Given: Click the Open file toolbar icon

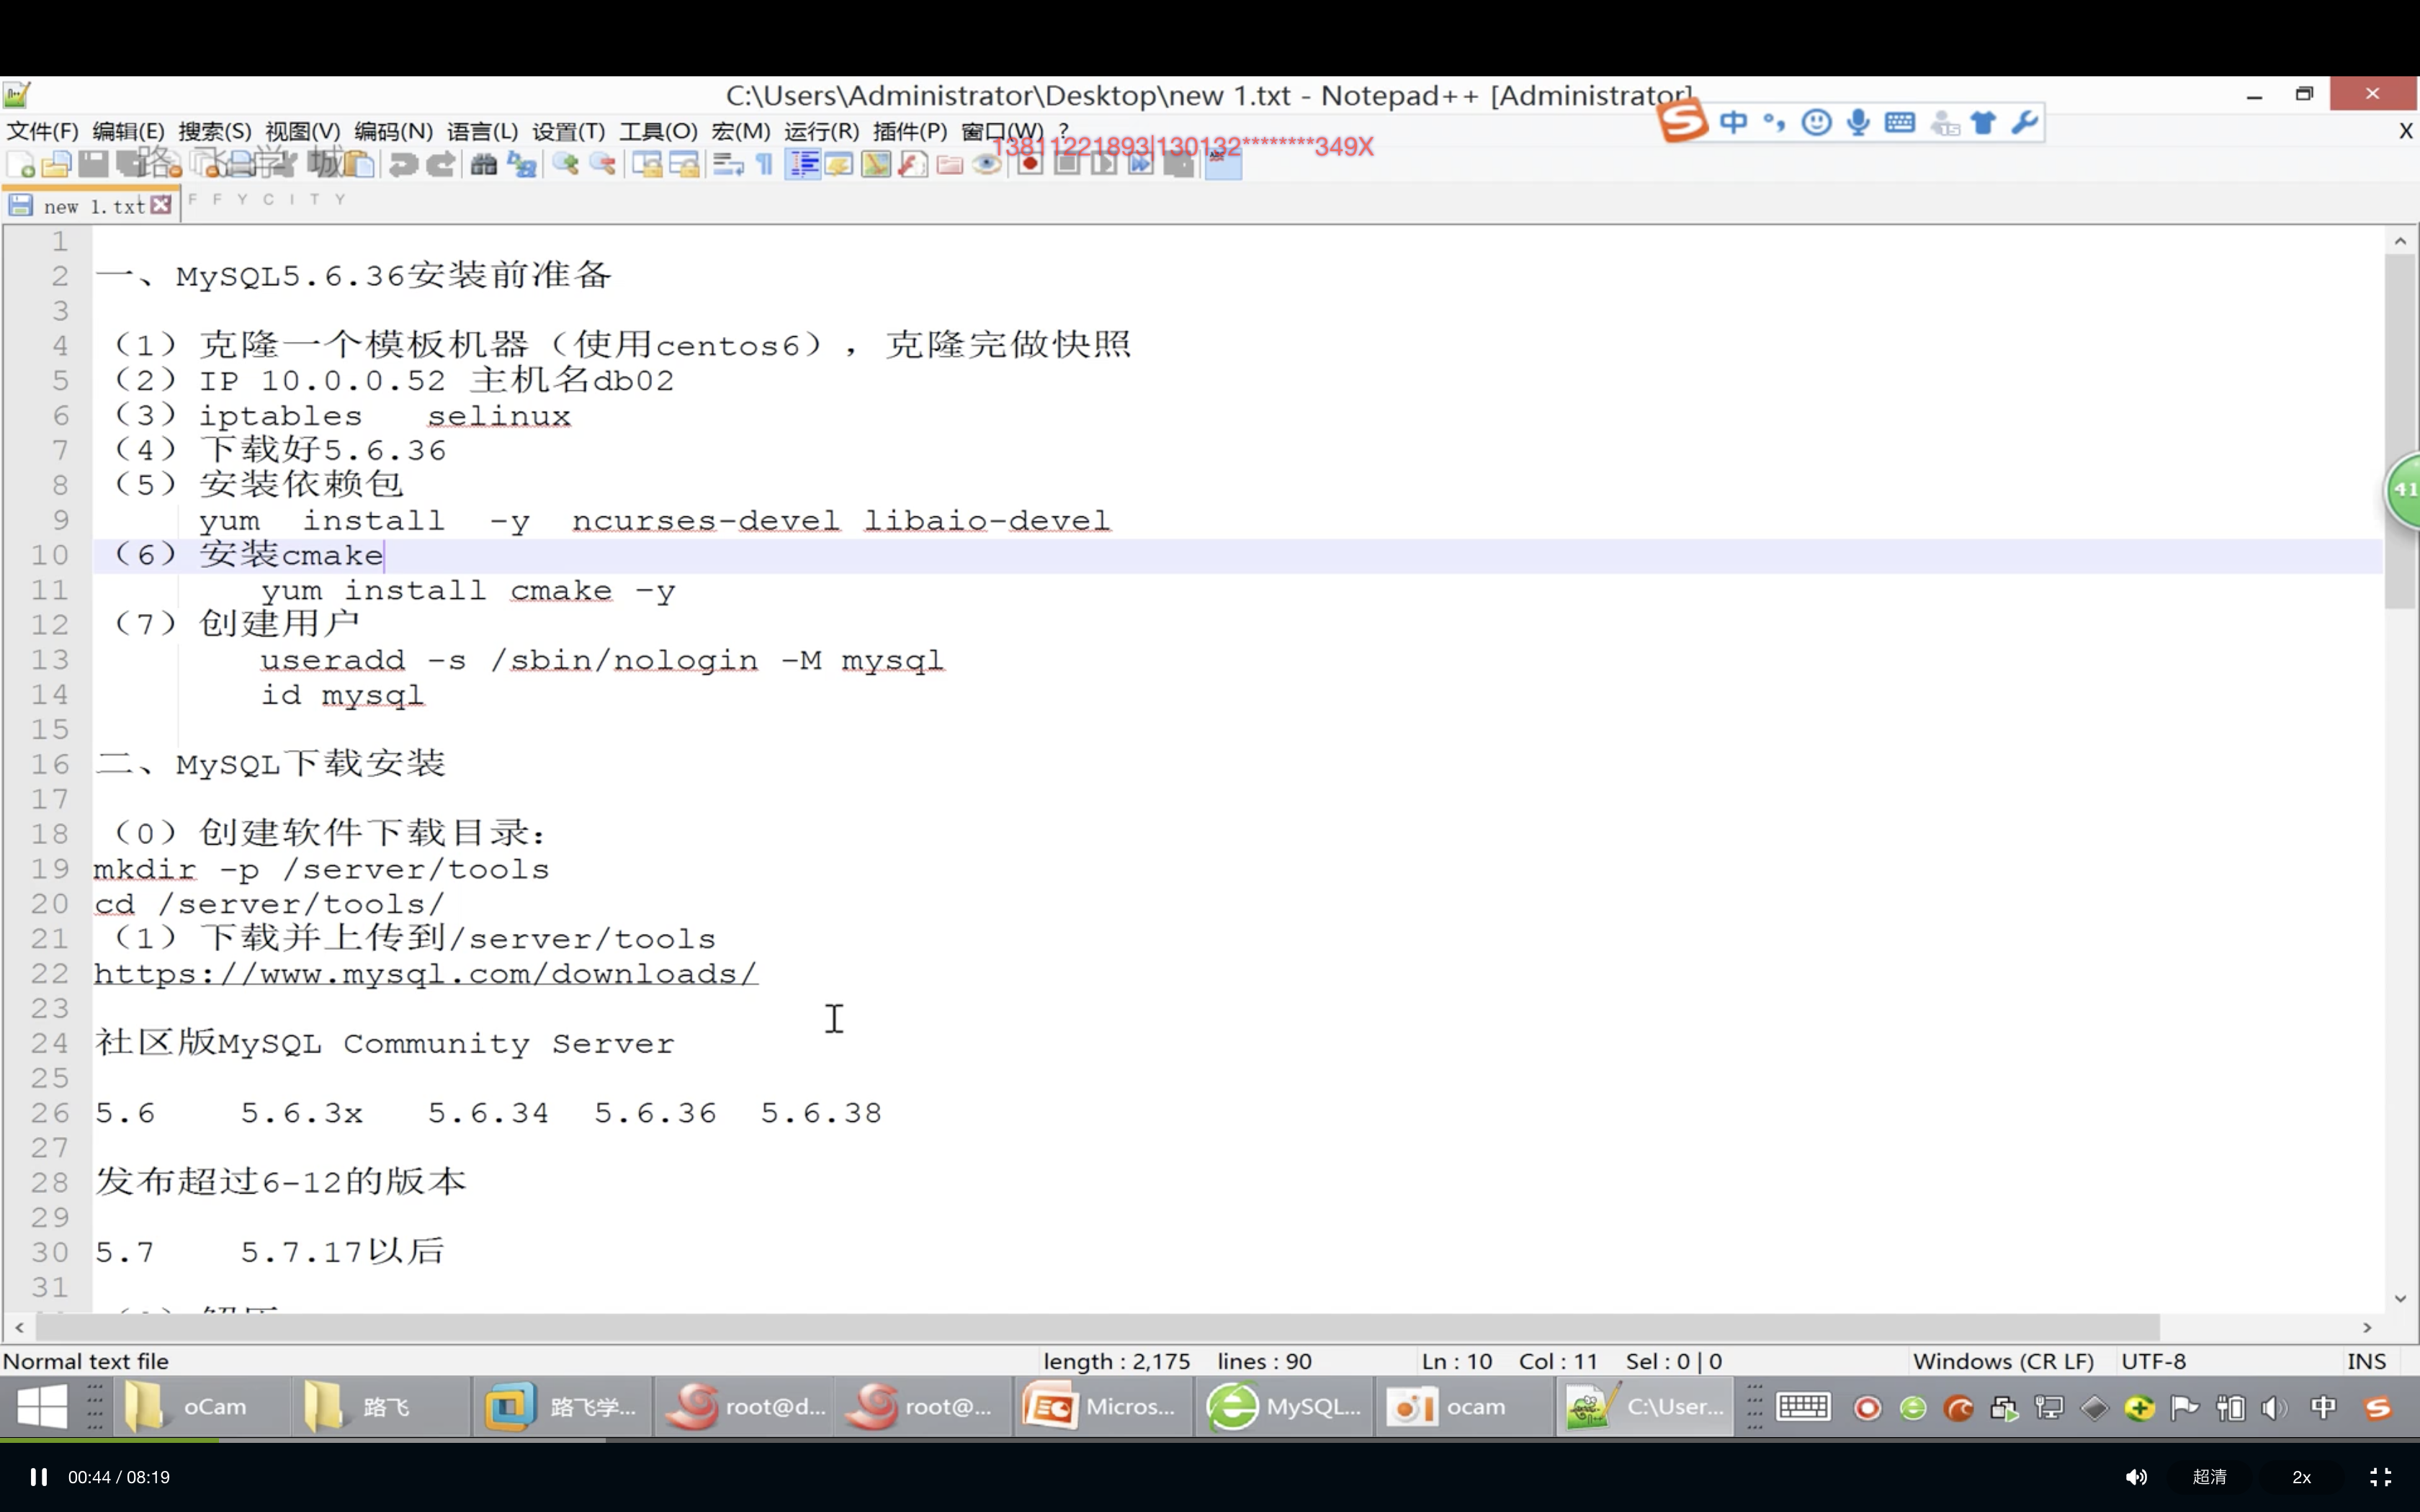Looking at the screenshot, I should pos(56,165).
